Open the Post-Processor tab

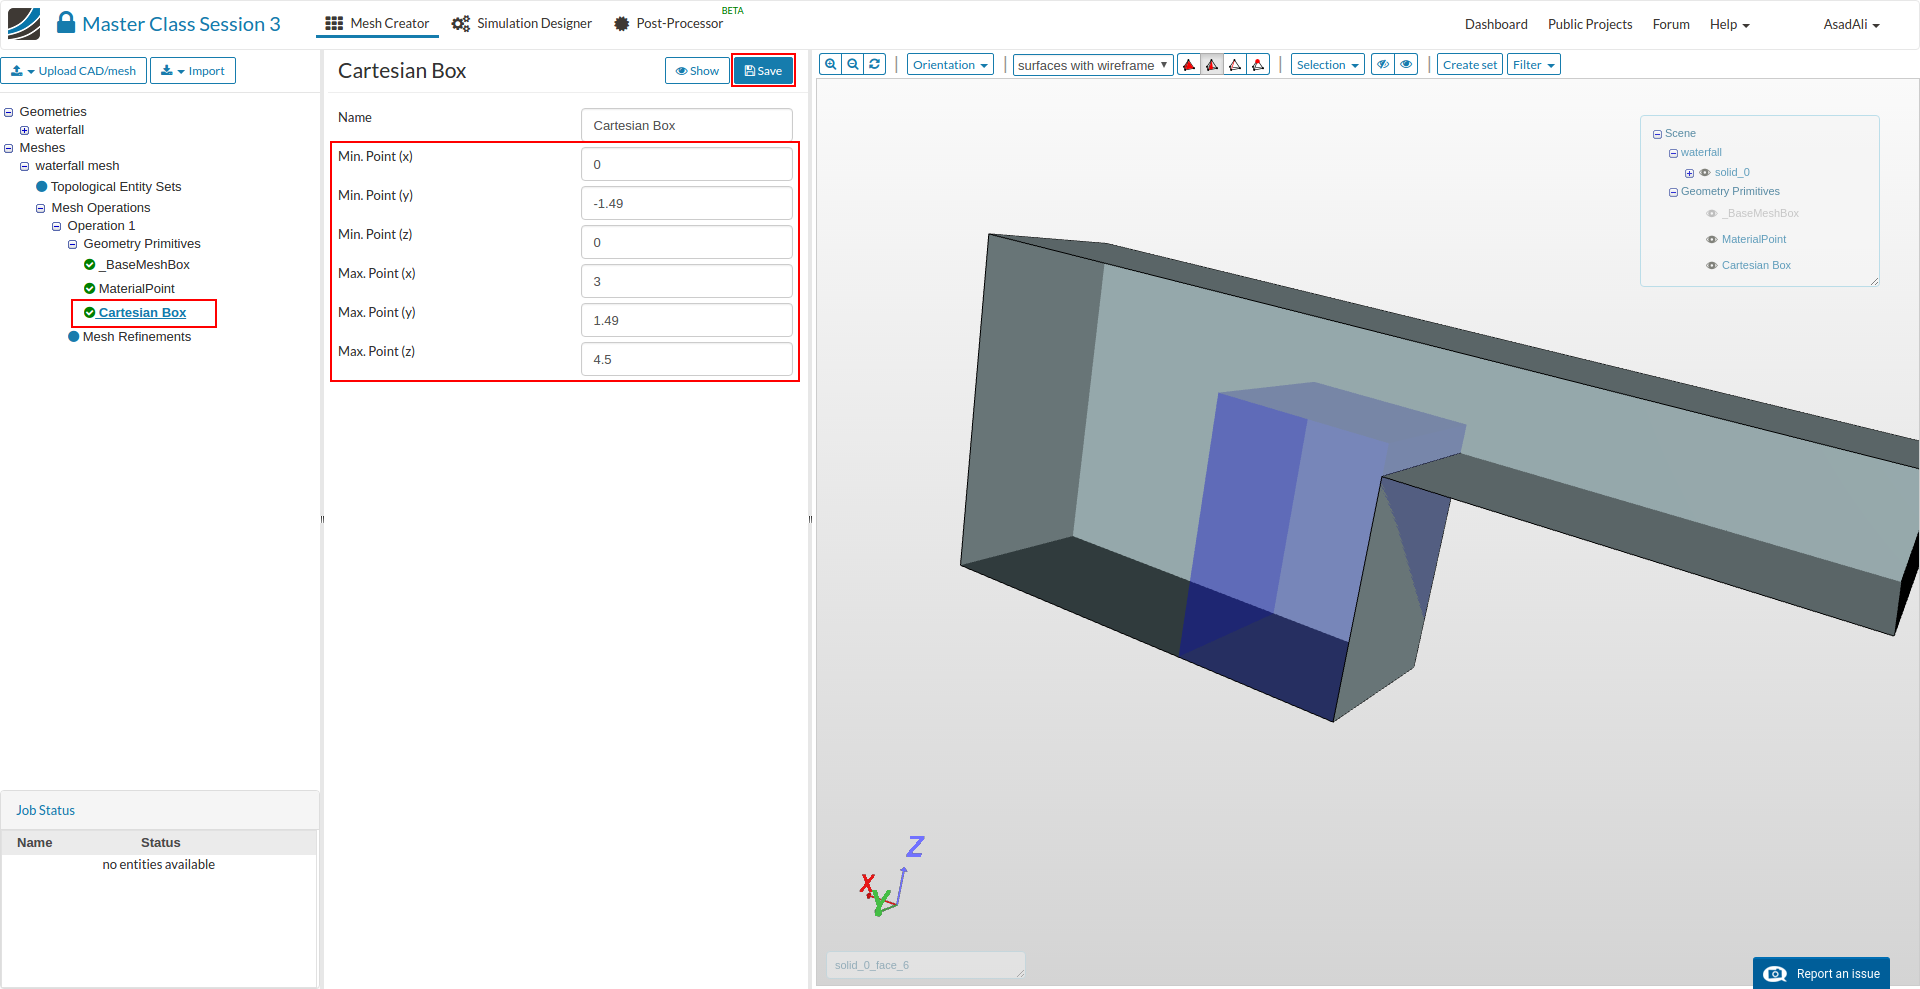click(668, 24)
